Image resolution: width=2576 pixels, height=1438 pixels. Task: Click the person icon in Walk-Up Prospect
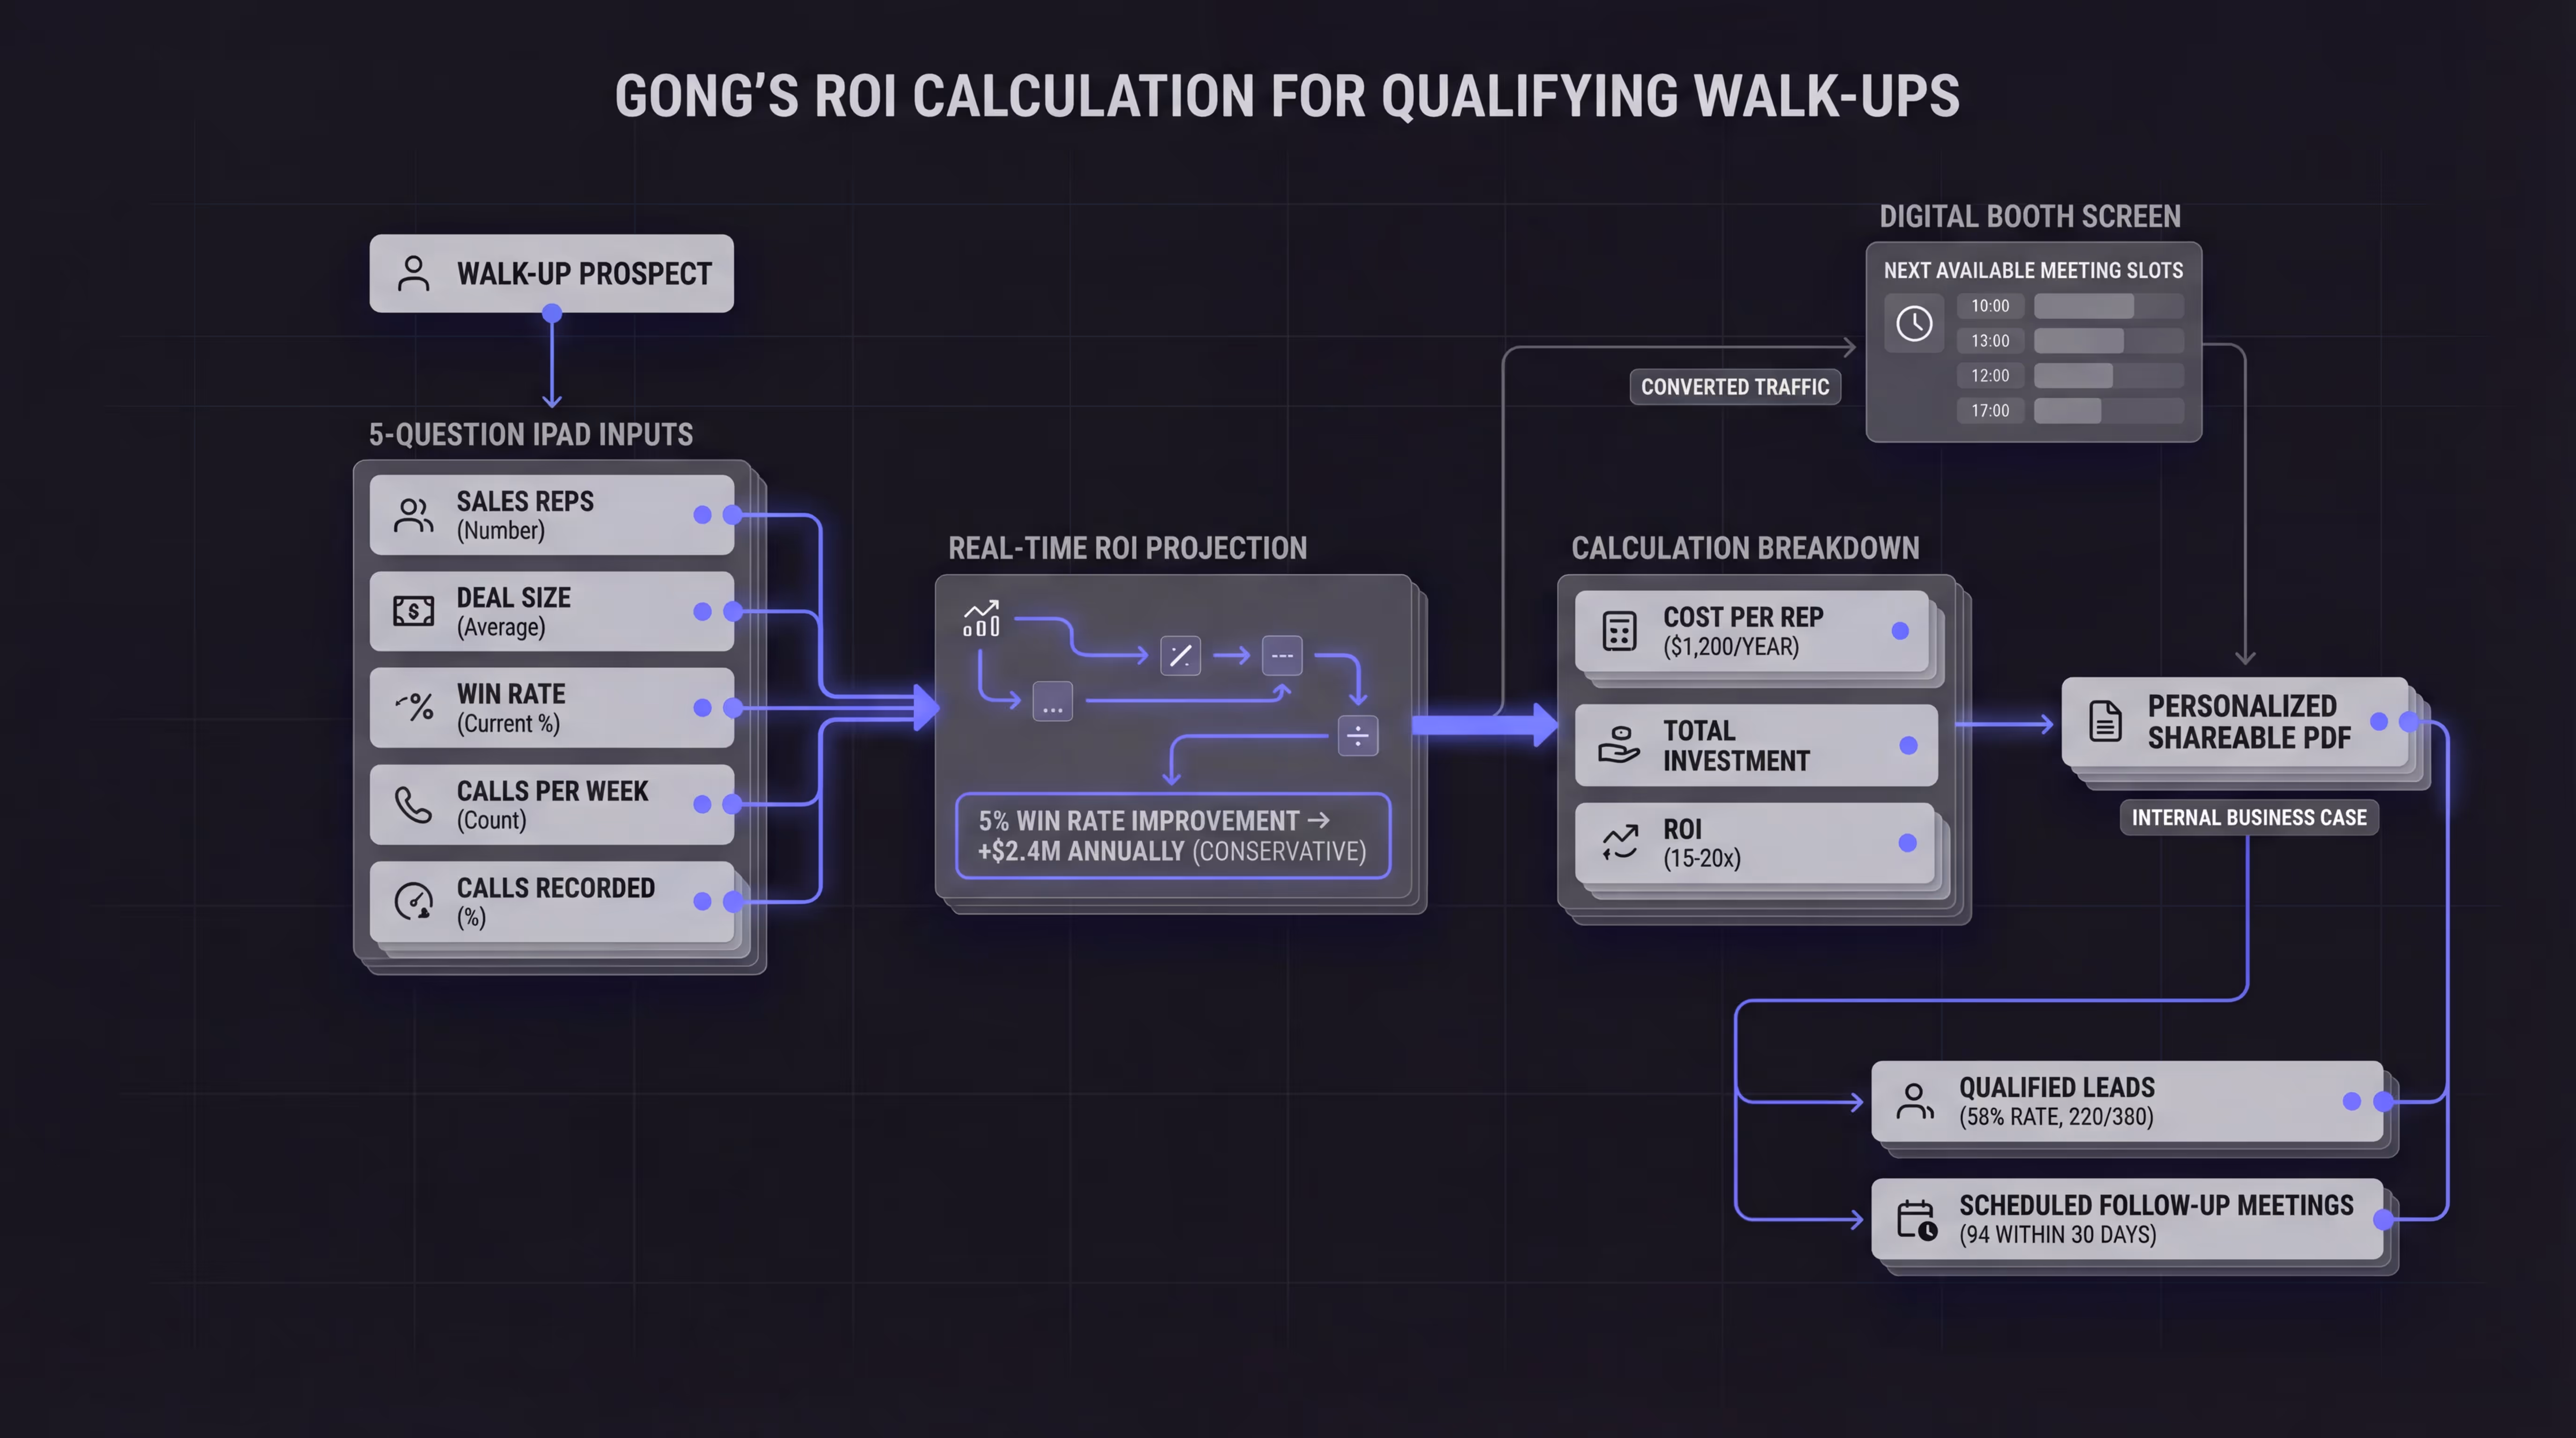[x=413, y=273]
